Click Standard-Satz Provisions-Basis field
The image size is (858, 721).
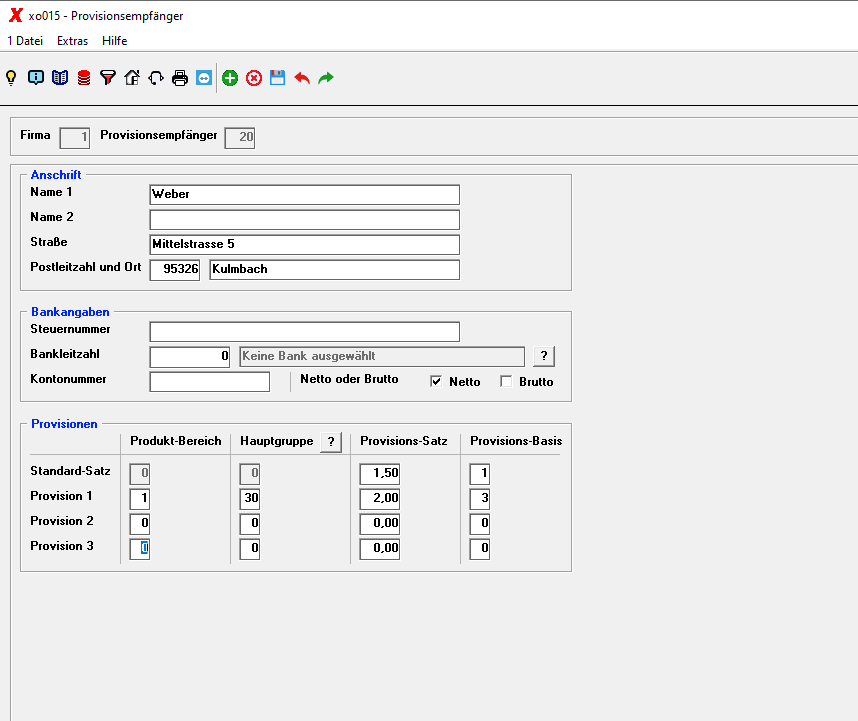[479, 473]
